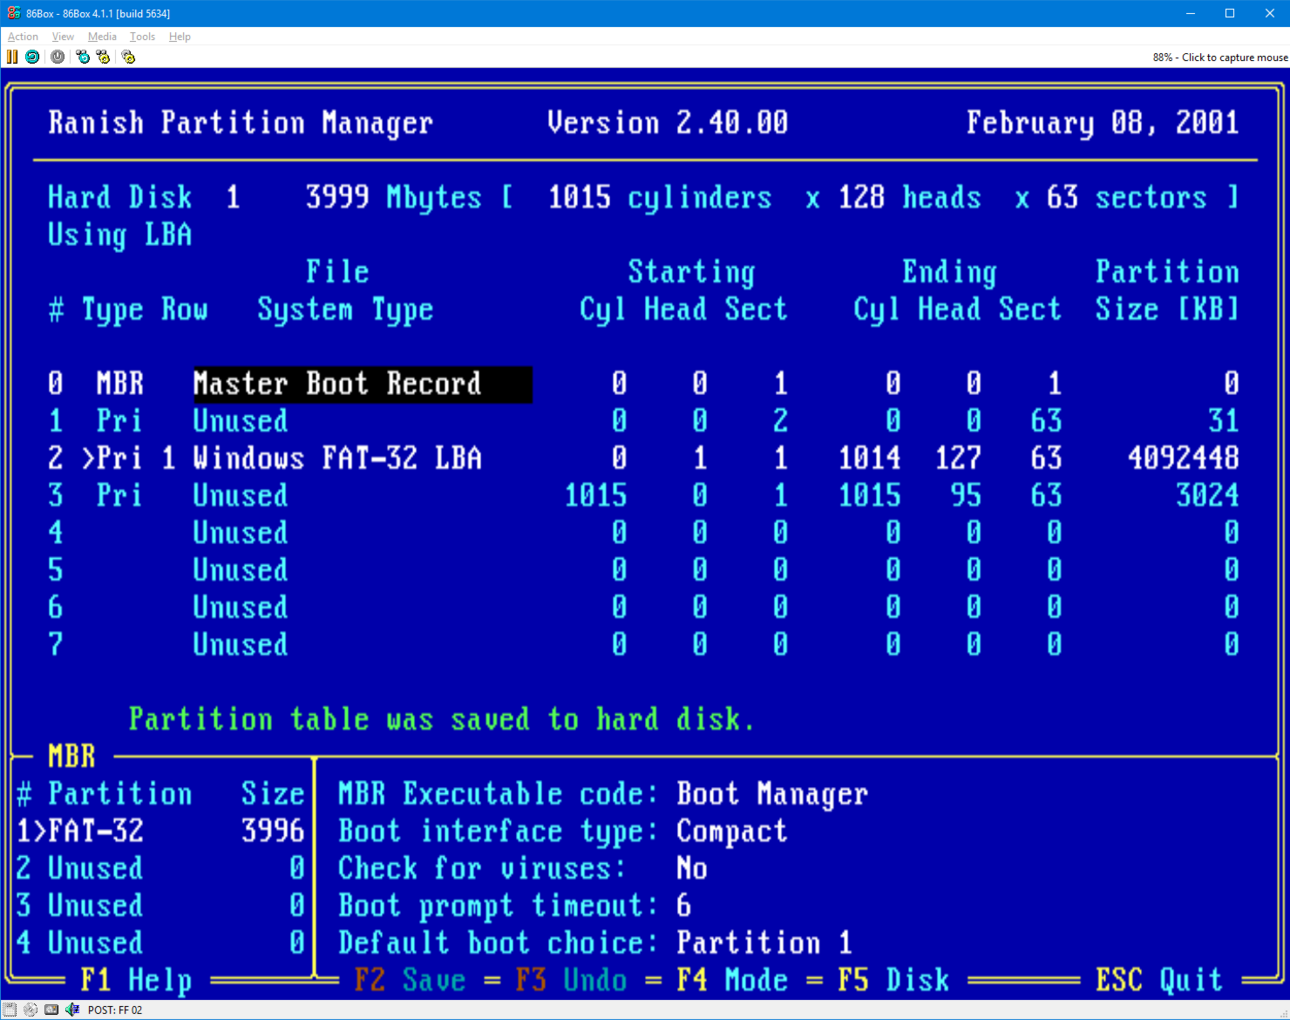Image resolution: width=1290 pixels, height=1020 pixels.
Task: Click the hard disk status bar icon
Action: coord(52,1010)
